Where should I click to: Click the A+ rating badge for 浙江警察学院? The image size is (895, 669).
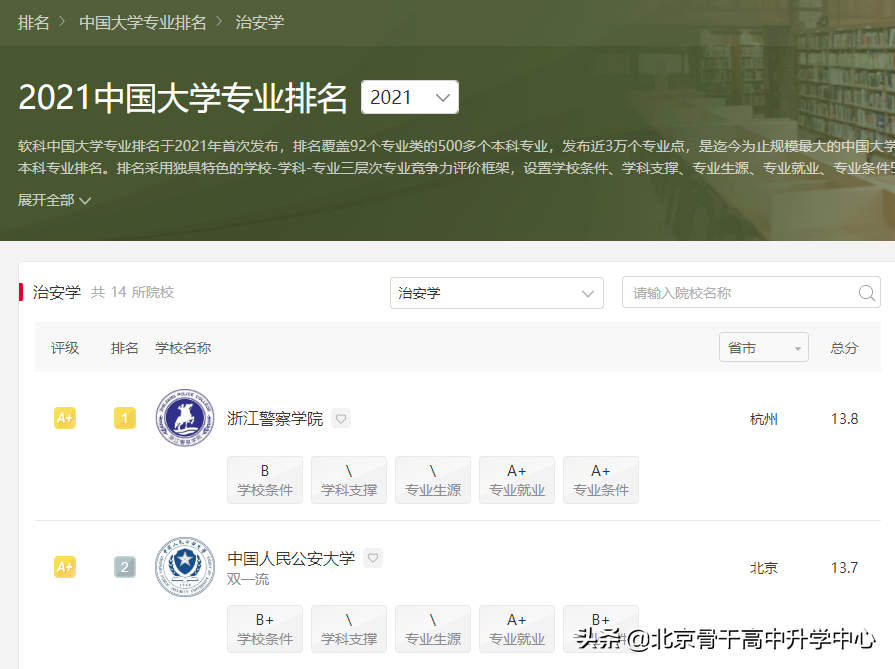65,418
